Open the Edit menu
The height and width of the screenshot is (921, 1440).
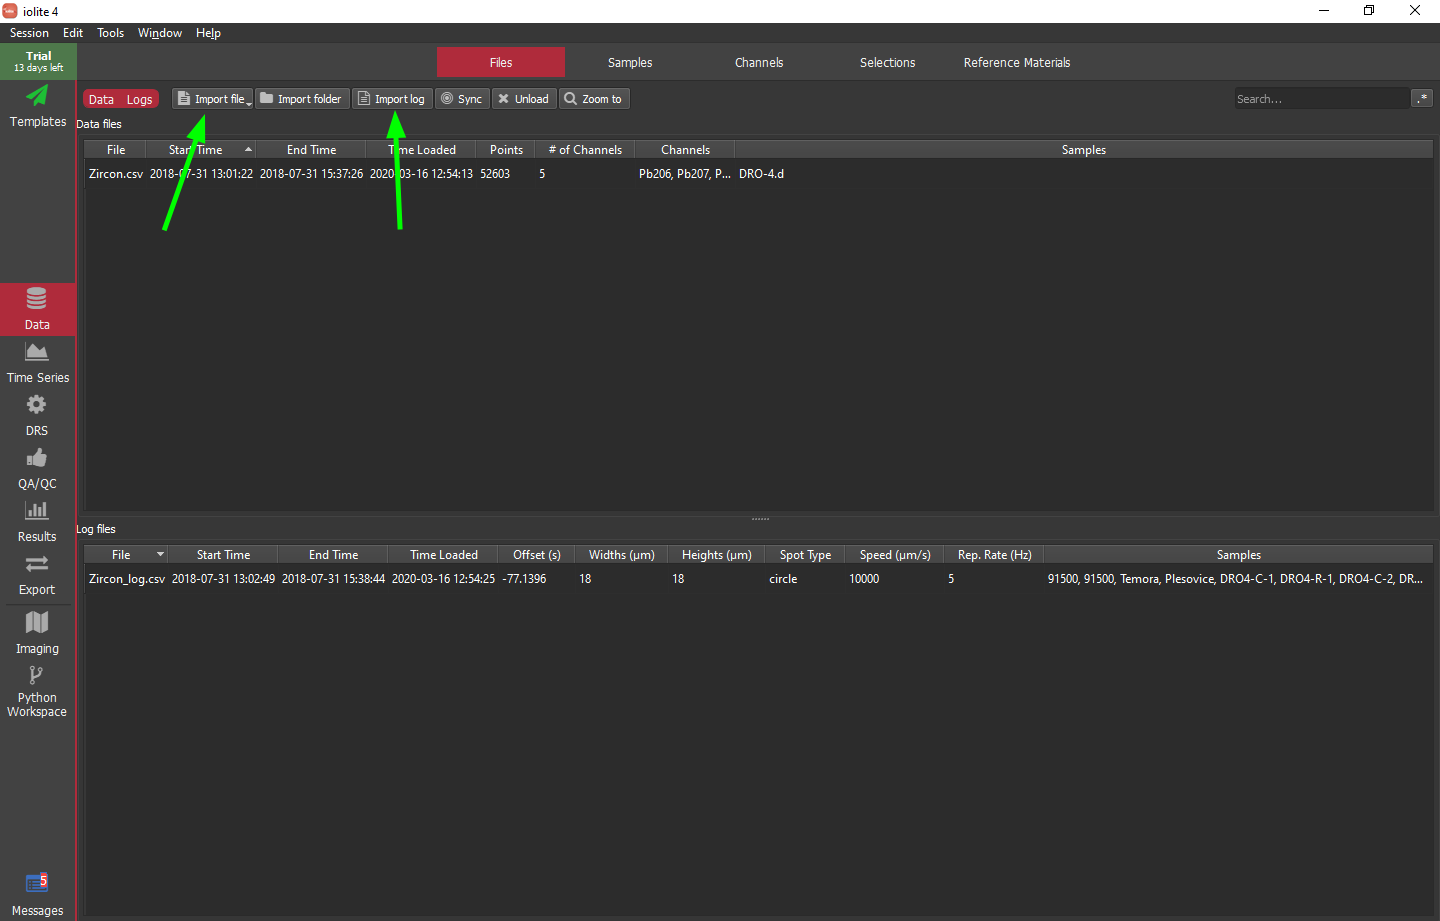(73, 33)
